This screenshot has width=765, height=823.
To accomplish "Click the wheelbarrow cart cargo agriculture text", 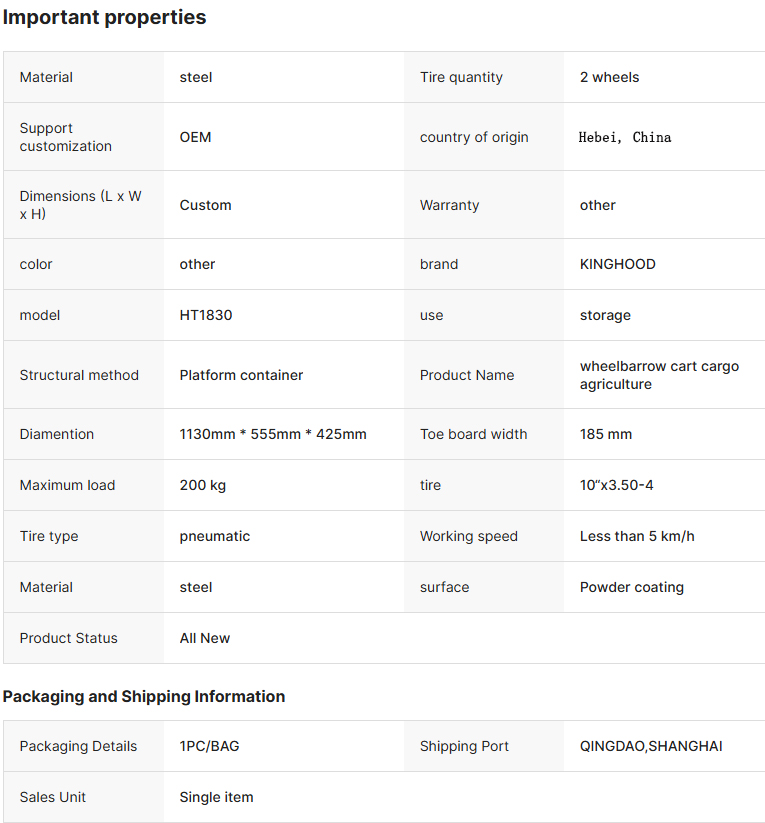I will pyautogui.click(x=659, y=375).
